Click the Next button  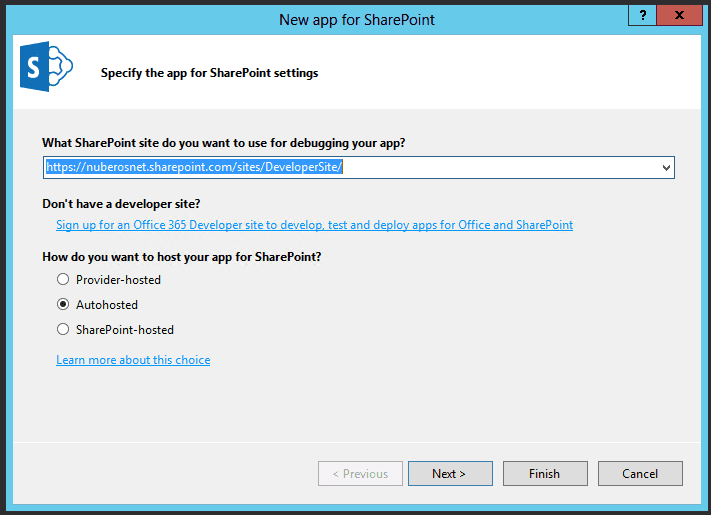[450, 474]
